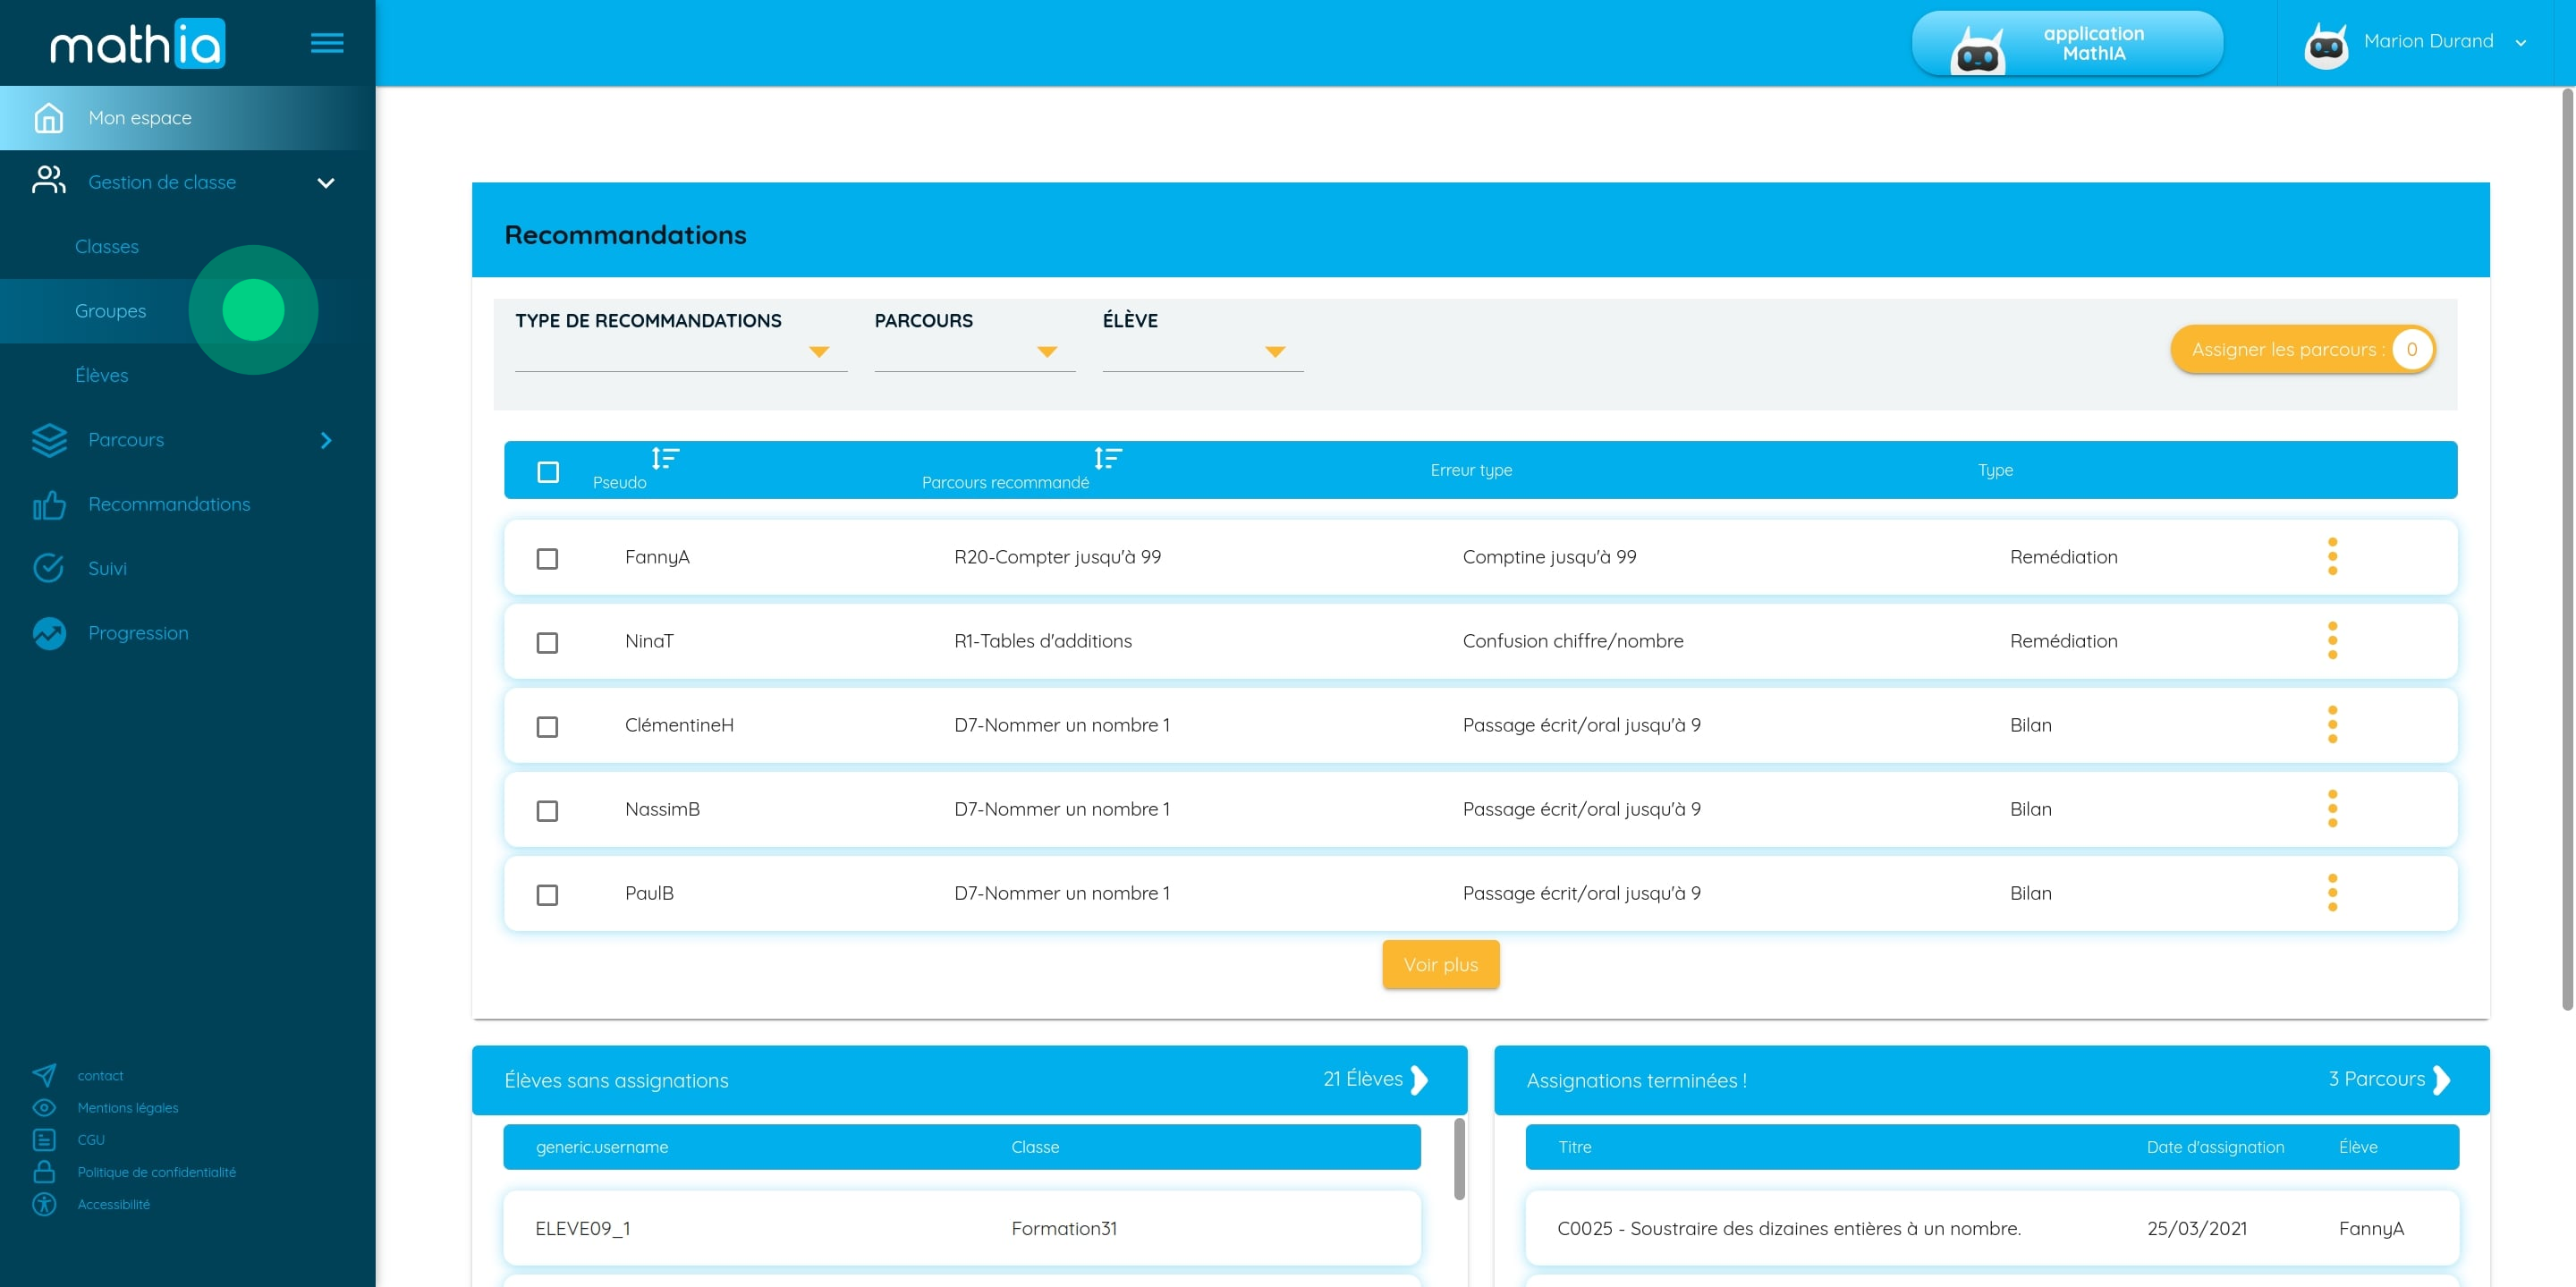This screenshot has width=2576, height=1287.
Task: Sort the table by Pseudo column
Action: point(665,458)
